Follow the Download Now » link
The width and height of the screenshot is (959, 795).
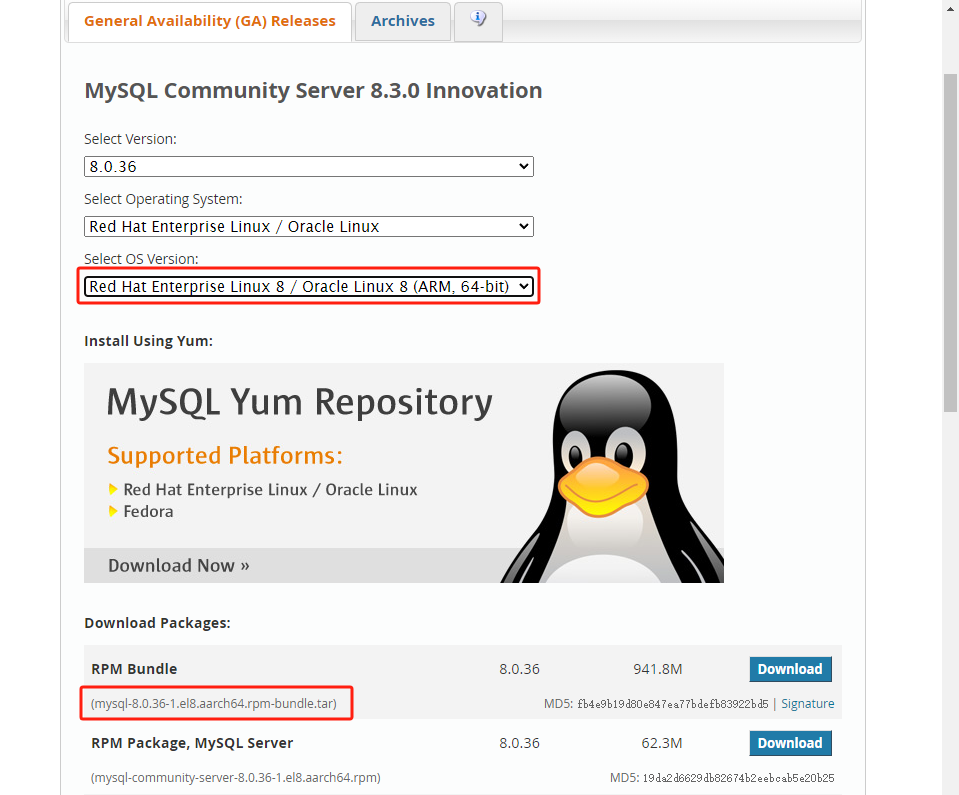click(x=179, y=566)
